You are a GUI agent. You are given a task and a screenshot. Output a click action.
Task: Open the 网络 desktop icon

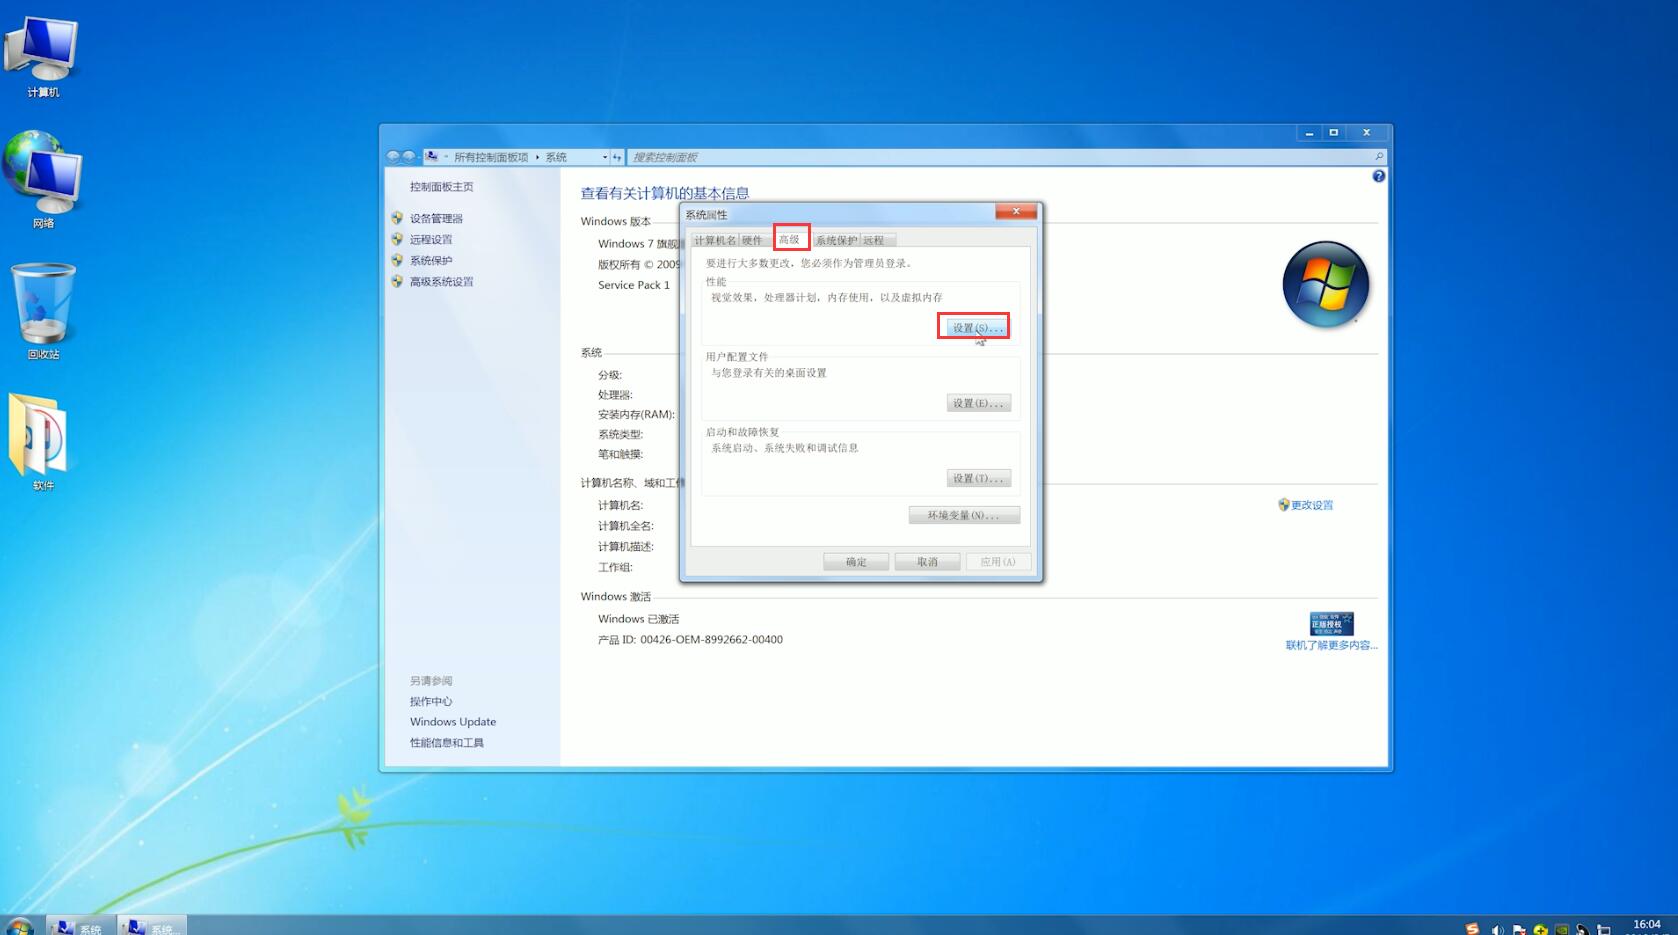coord(42,180)
